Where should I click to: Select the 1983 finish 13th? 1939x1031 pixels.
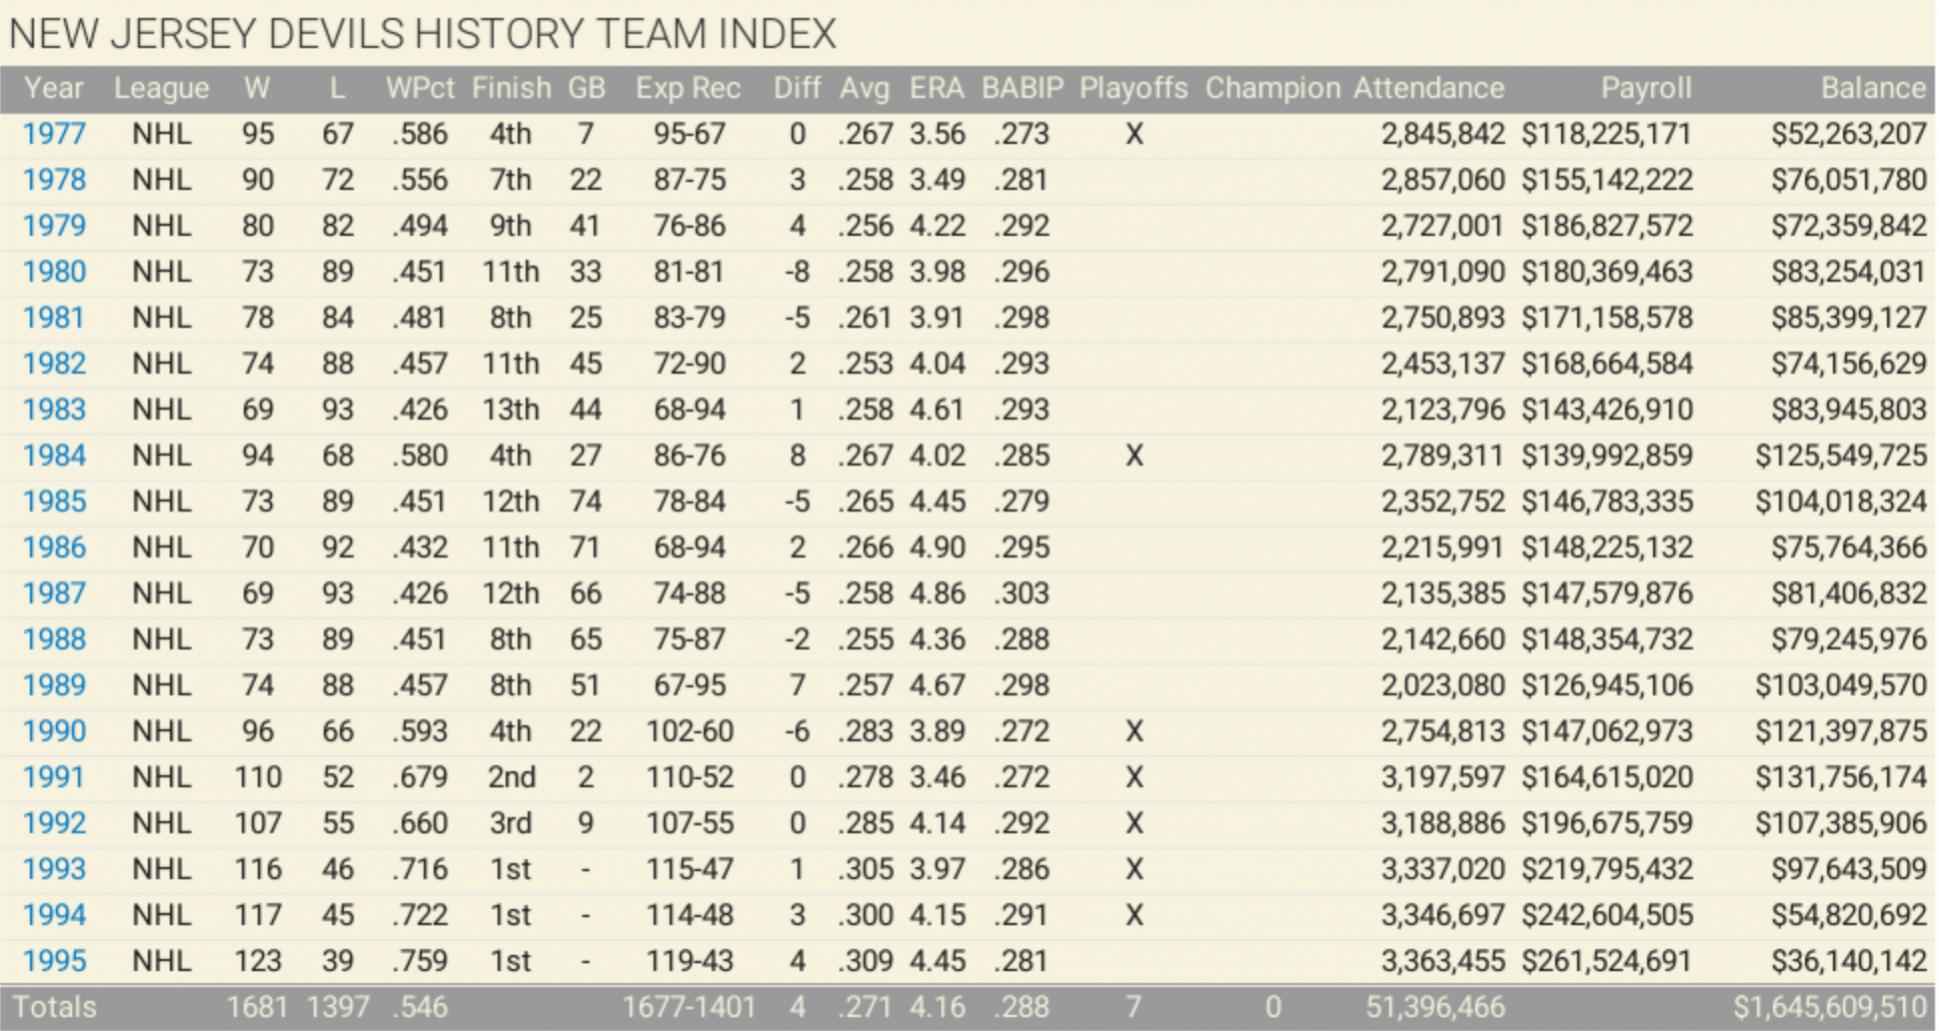[x=511, y=410]
